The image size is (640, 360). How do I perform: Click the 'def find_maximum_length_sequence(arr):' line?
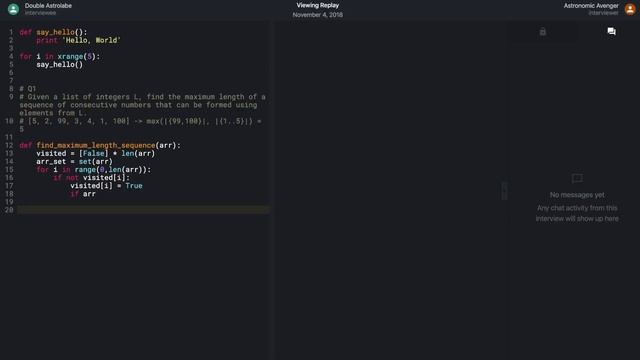click(100, 145)
